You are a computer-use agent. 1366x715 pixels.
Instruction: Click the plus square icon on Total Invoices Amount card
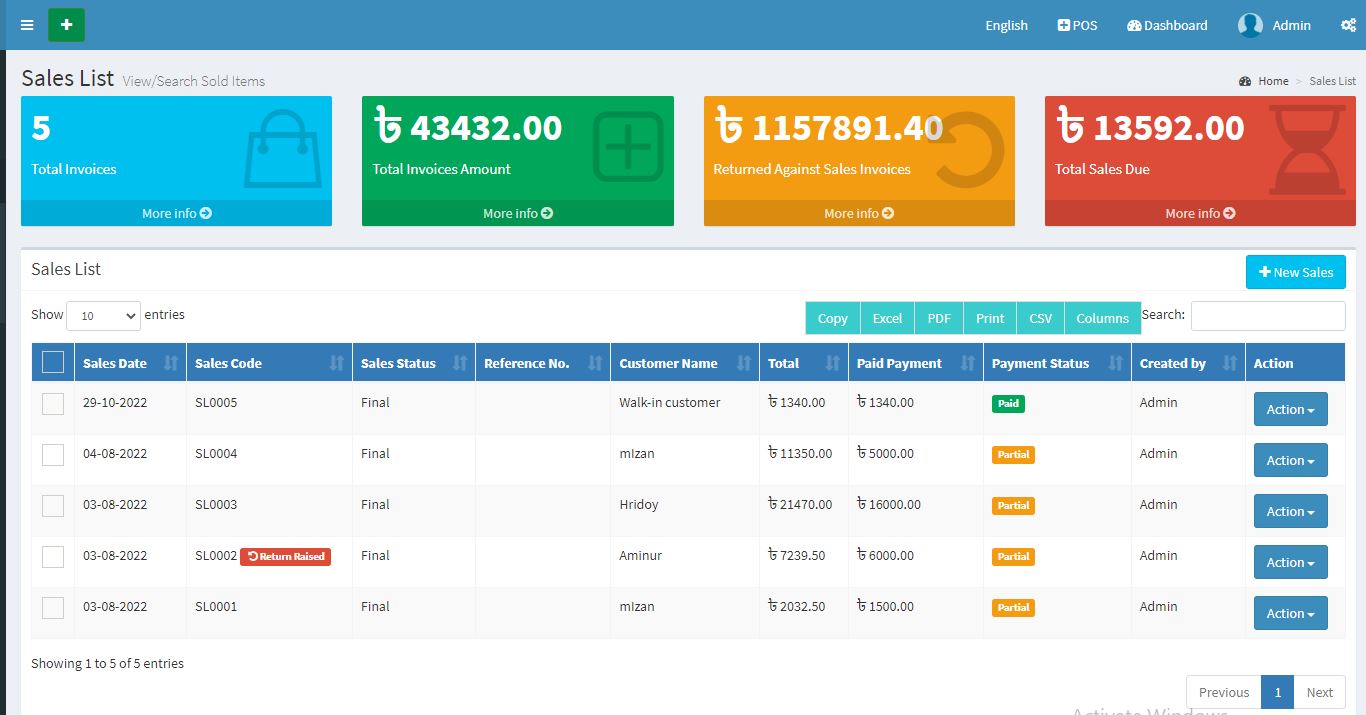click(628, 147)
